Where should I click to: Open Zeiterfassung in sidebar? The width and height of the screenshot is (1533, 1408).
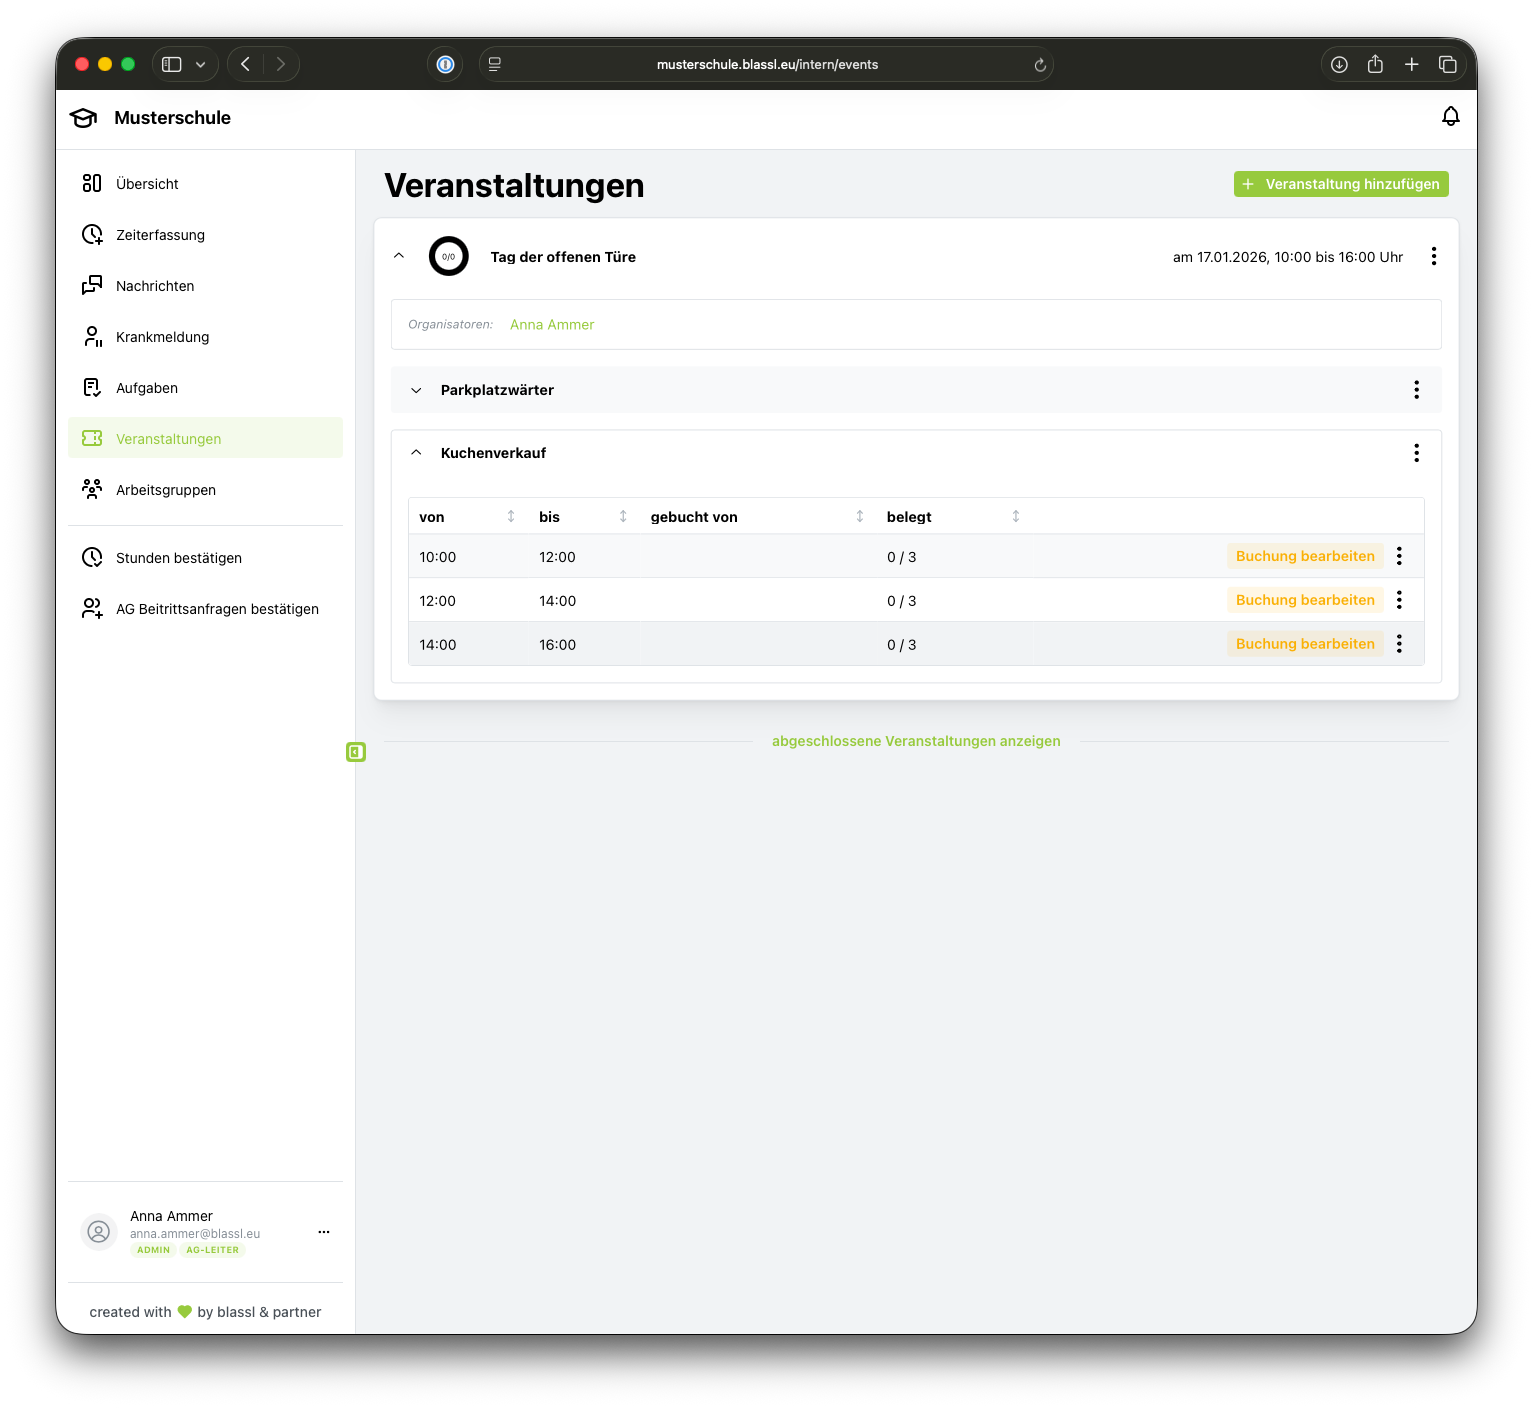tap(160, 235)
